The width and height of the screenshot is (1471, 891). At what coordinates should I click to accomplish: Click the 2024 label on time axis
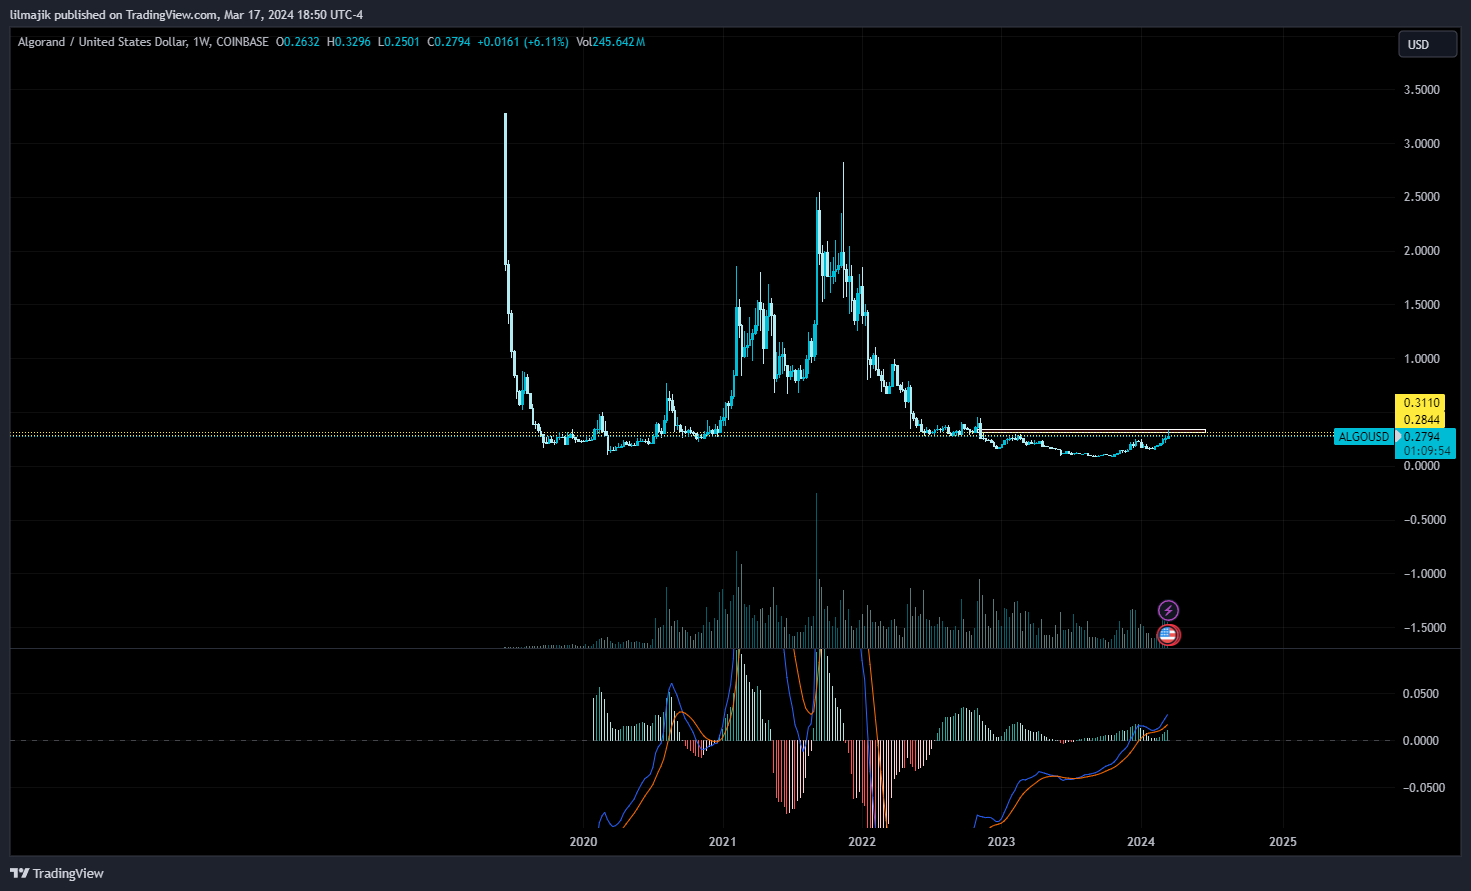[x=1141, y=841]
